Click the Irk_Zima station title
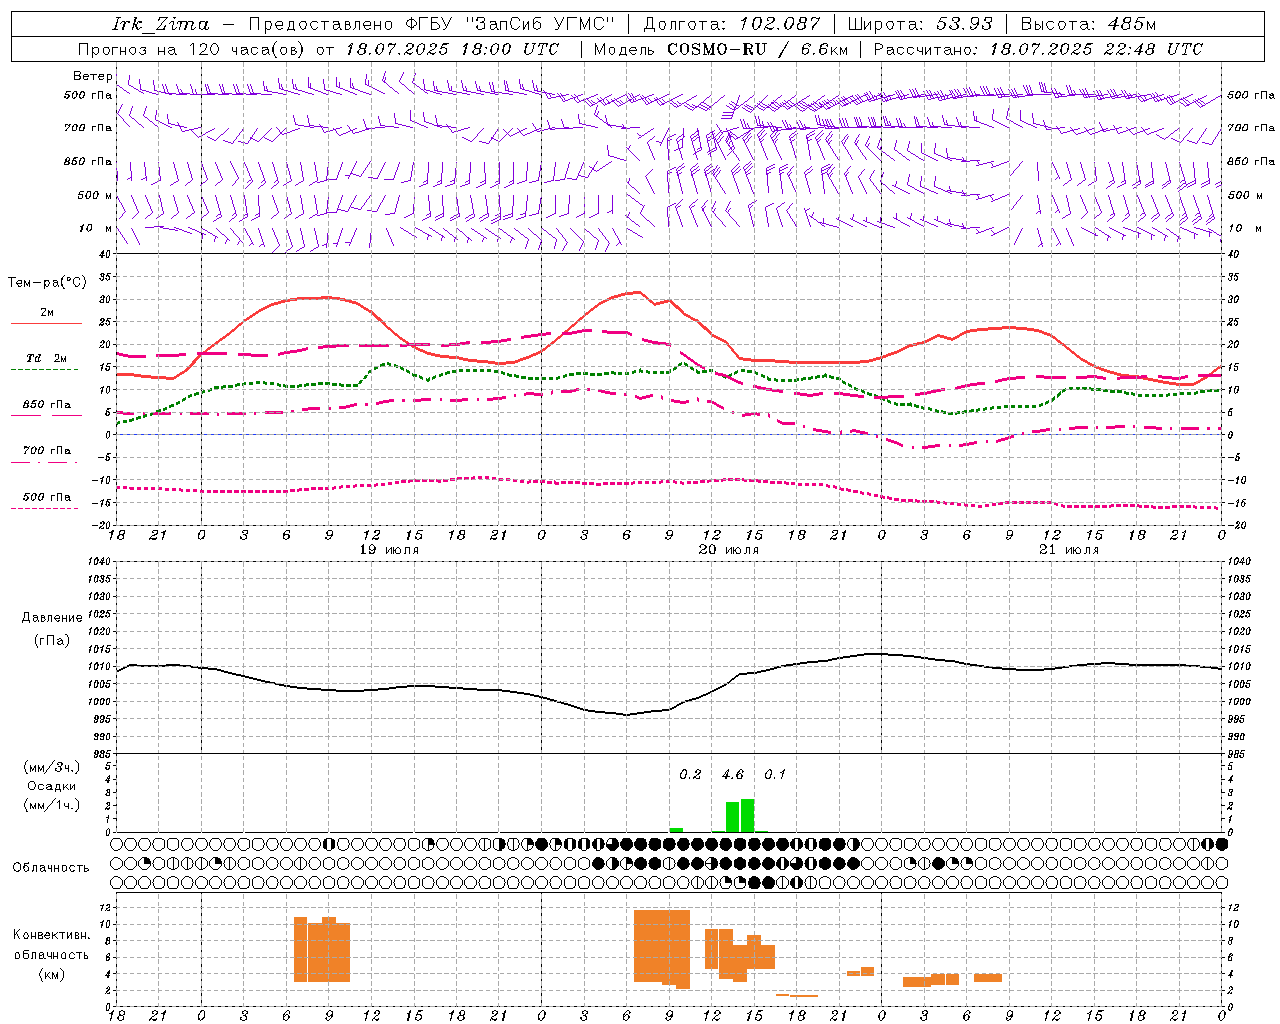Screen dimensions: 1280x1024 coord(161,24)
